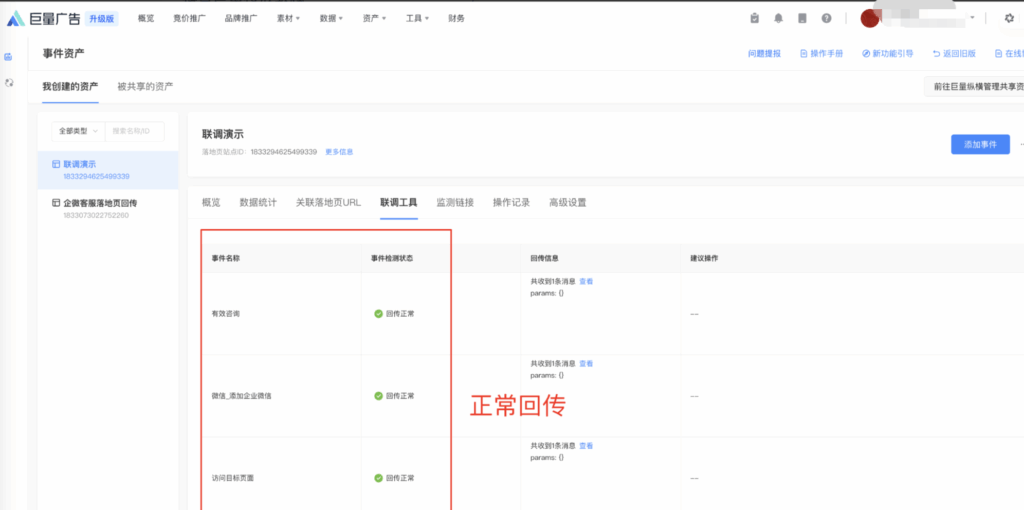Open the notification bell
The image size is (1024, 510).
[778, 18]
